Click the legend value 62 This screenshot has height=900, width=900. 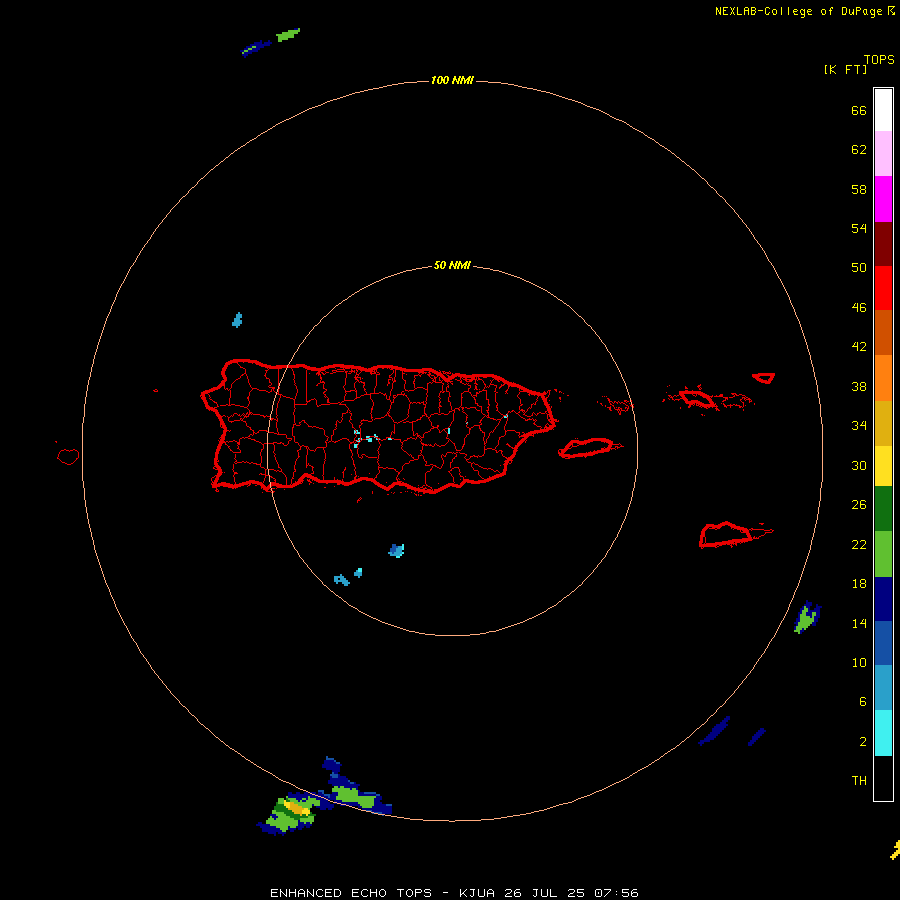(859, 150)
